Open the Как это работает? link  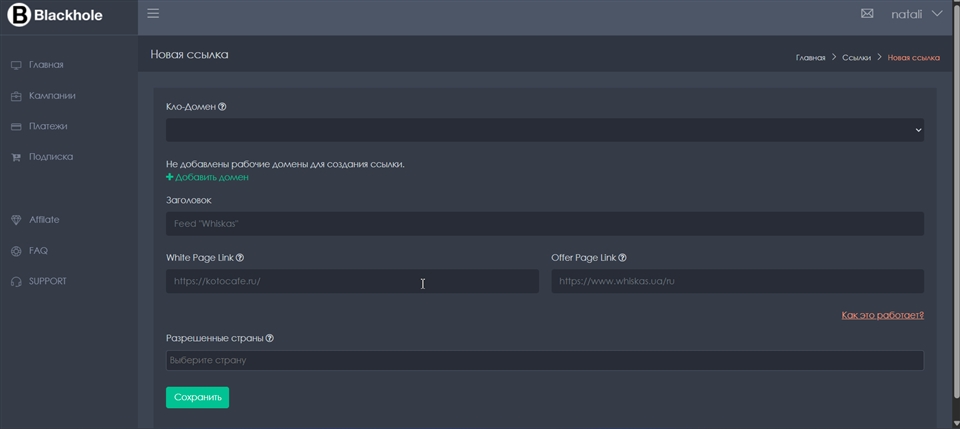coord(882,315)
